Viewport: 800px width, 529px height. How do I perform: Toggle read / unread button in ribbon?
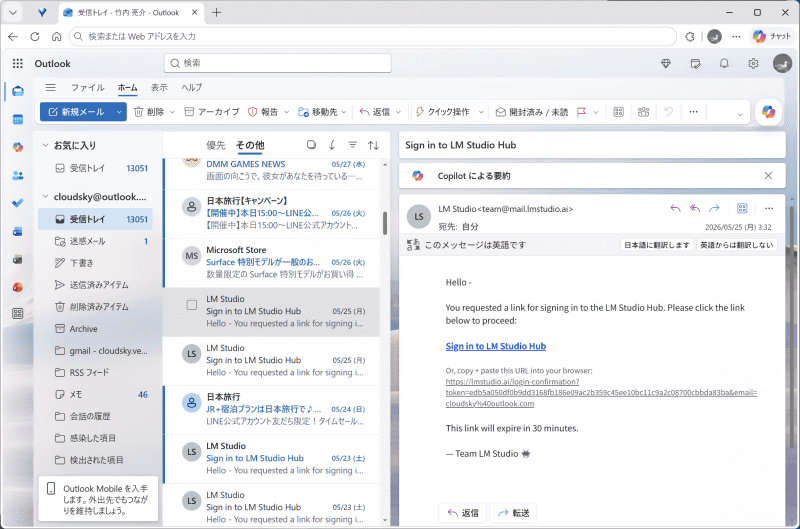[x=532, y=112]
